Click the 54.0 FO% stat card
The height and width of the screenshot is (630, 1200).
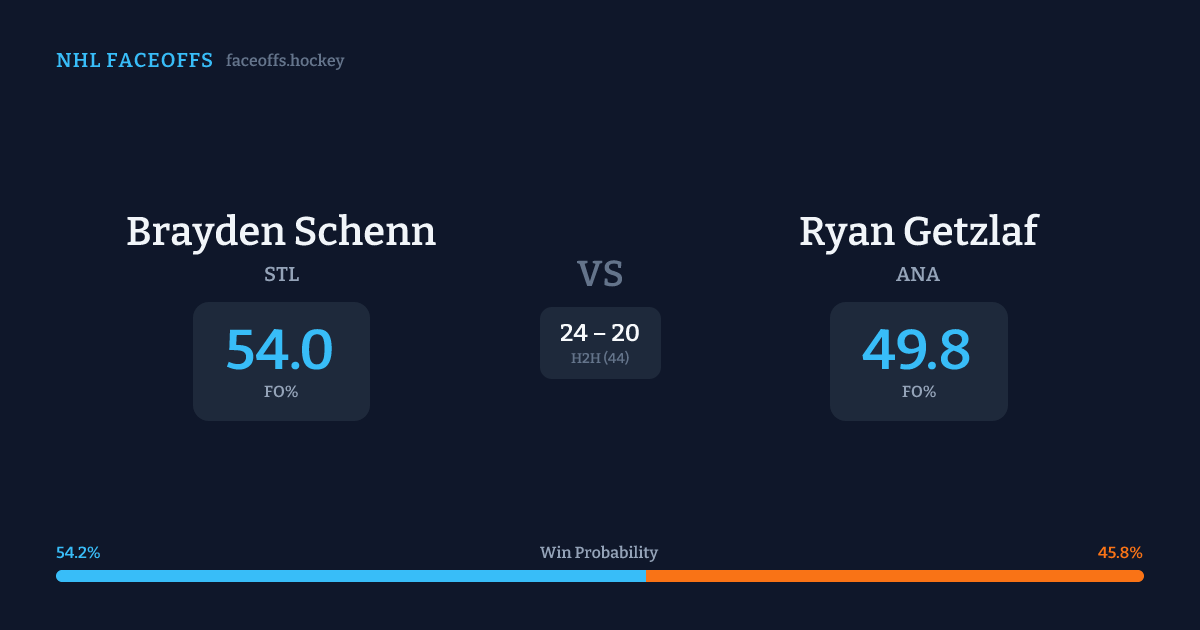coord(281,361)
